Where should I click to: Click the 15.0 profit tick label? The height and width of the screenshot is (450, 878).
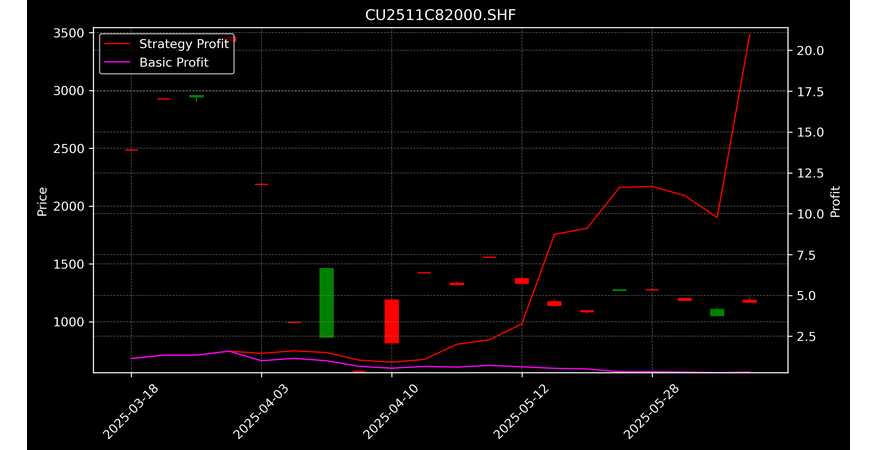point(810,132)
